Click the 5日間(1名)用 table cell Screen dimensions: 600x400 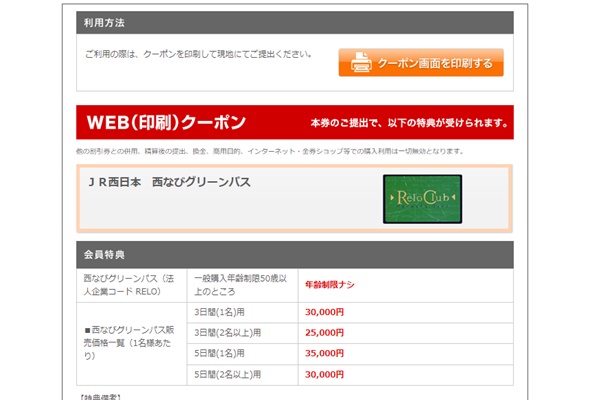click(x=243, y=354)
